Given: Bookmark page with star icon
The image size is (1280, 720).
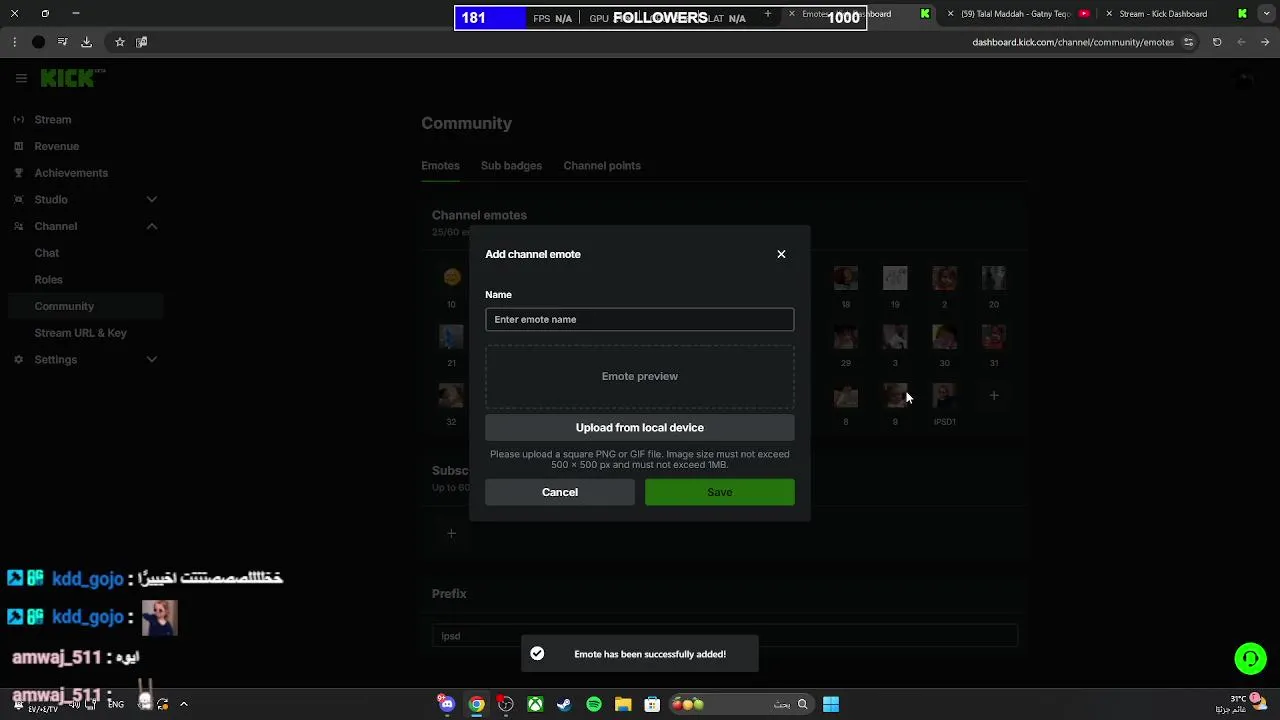Looking at the screenshot, I should point(120,42).
